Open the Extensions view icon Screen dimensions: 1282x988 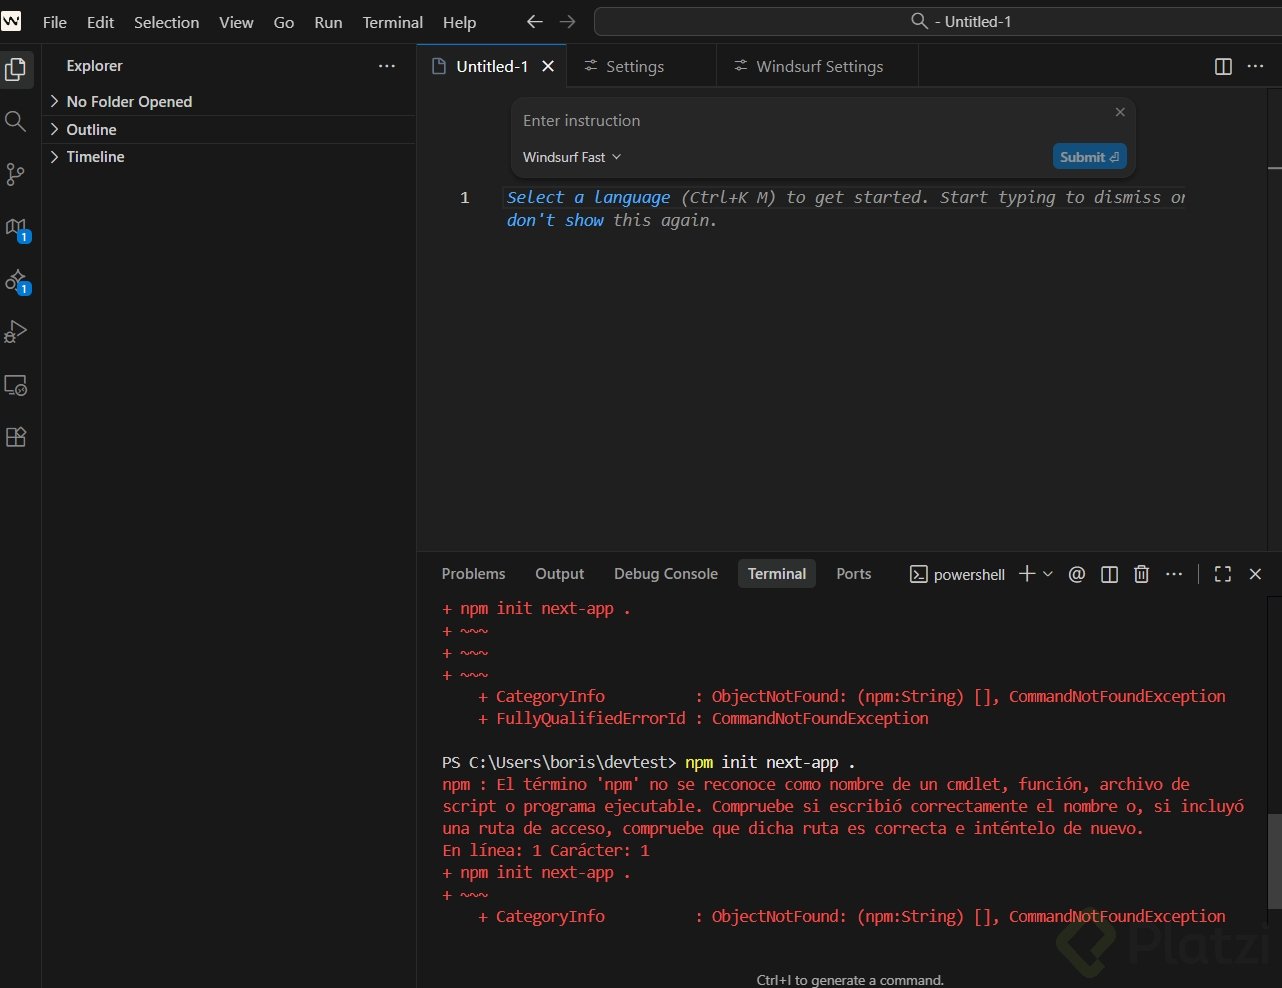click(15, 438)
